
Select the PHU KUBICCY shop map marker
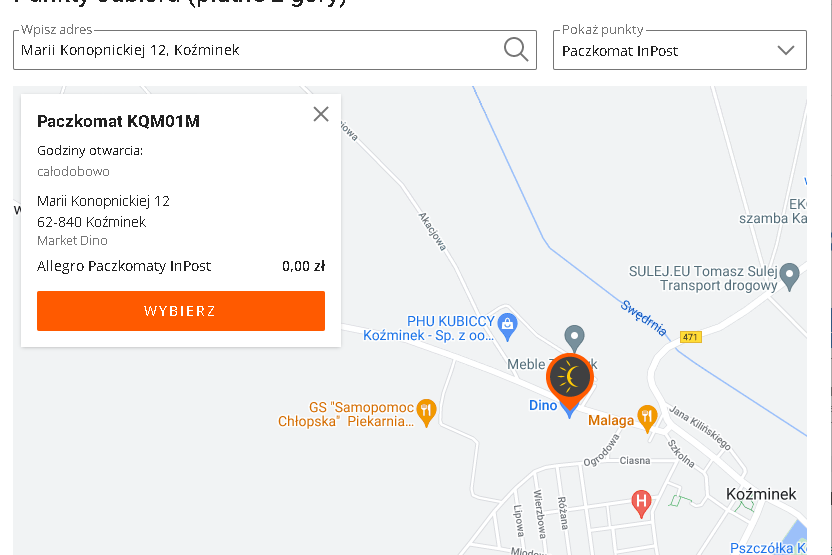(508, 326)
